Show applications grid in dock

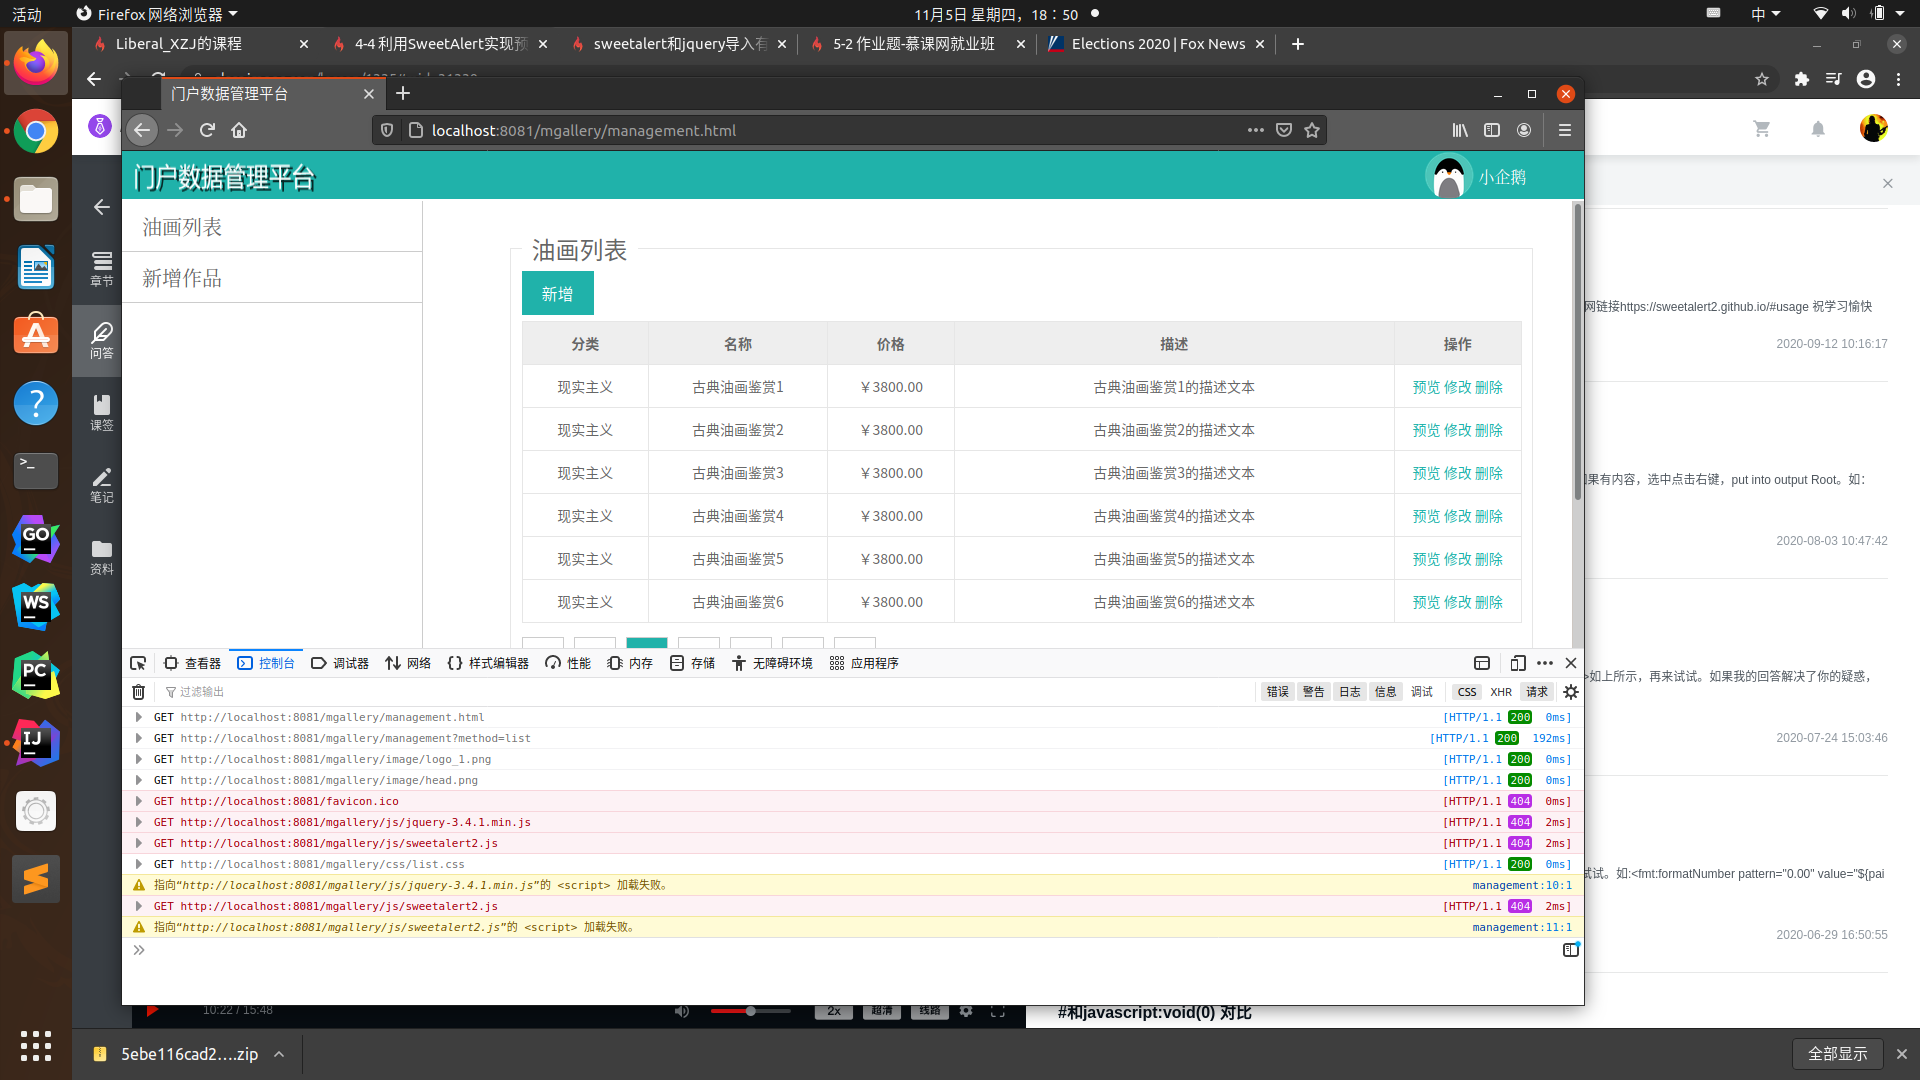[36, 1046]
